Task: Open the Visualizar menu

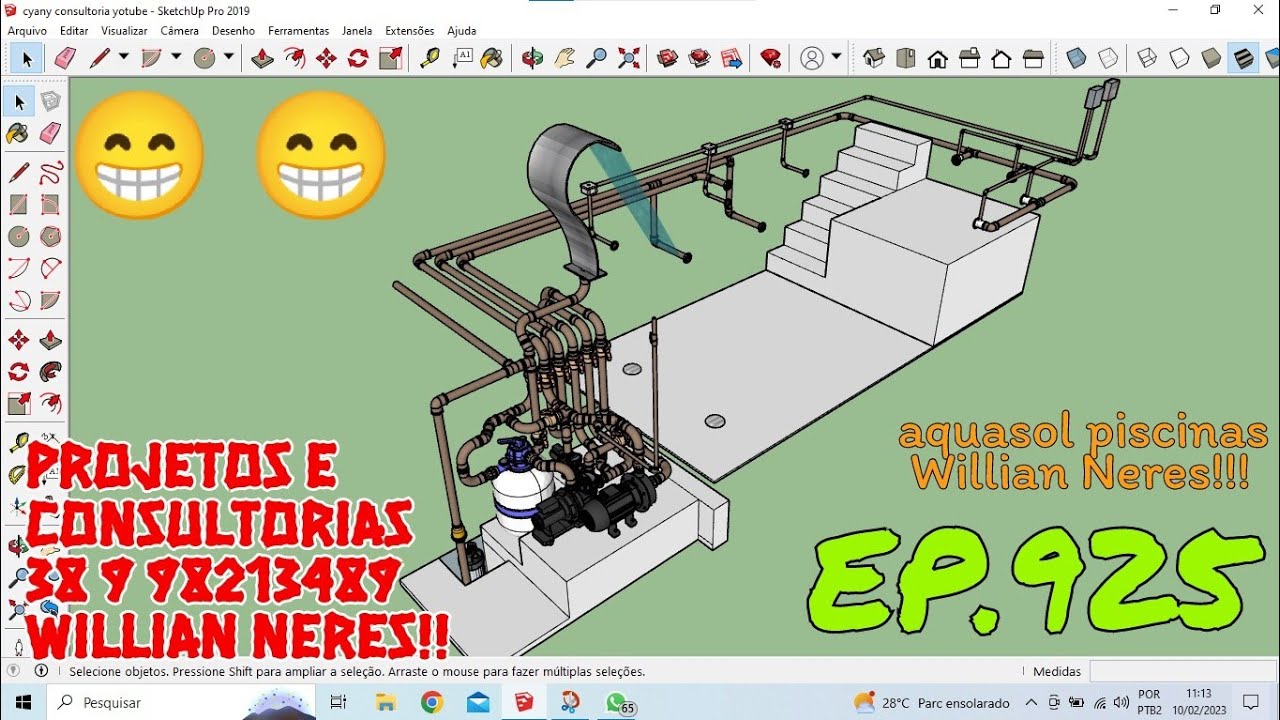Action: click(x=124, y=31)
